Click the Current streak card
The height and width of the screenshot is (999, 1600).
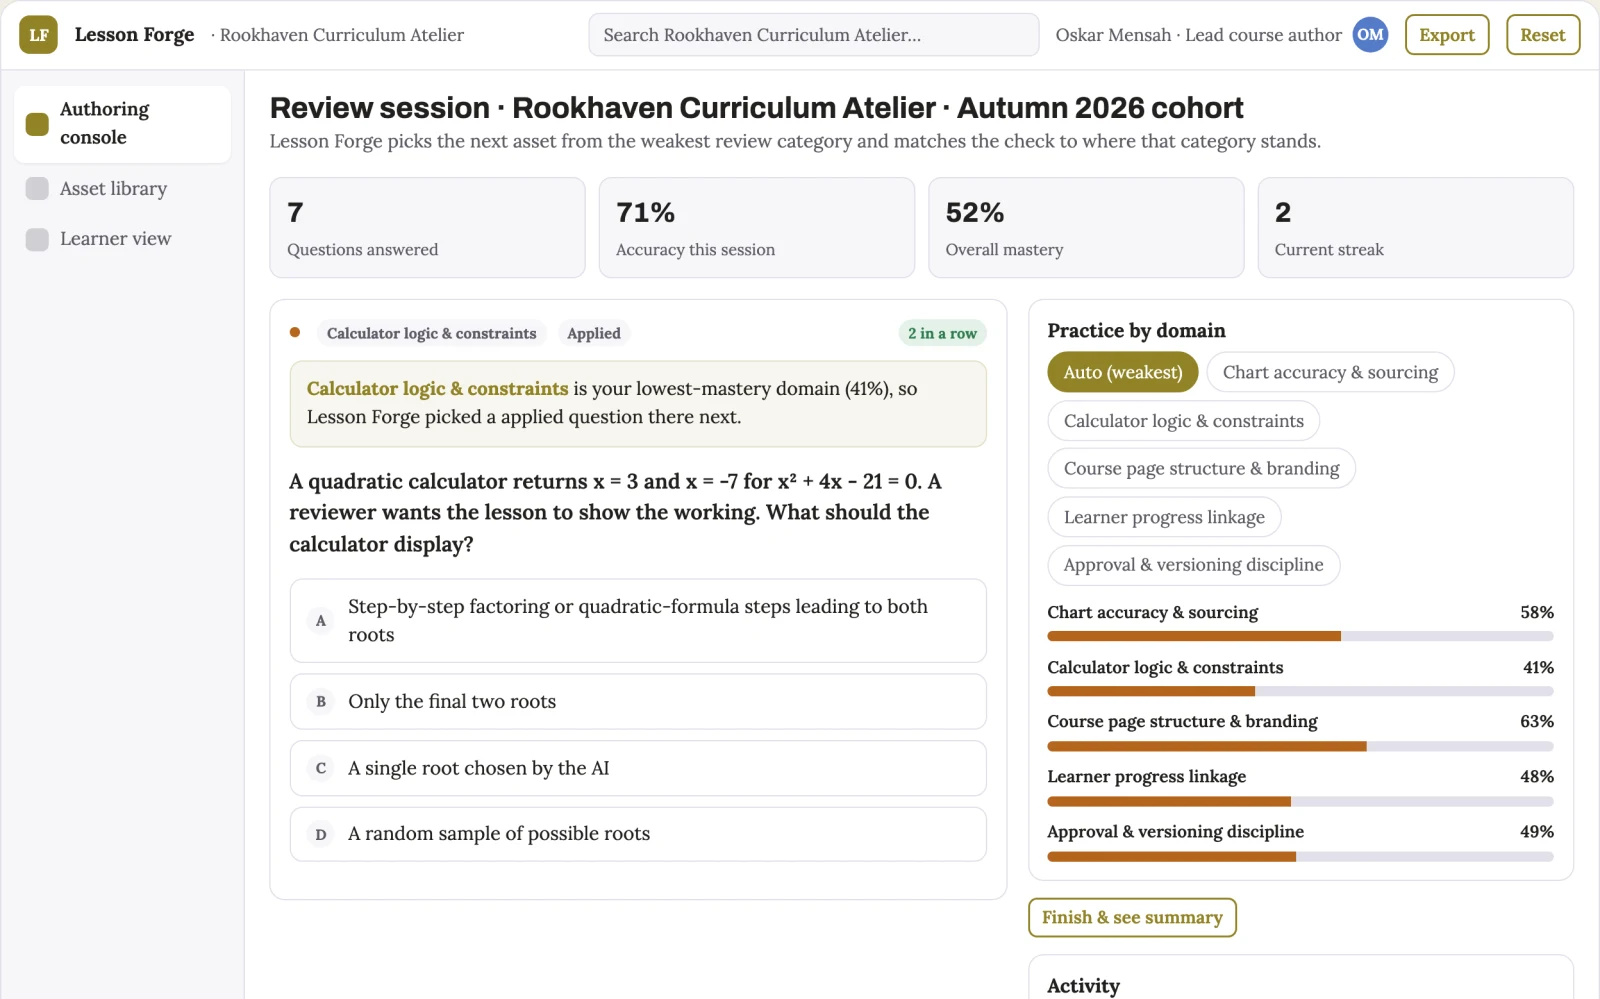[1416, 228]
